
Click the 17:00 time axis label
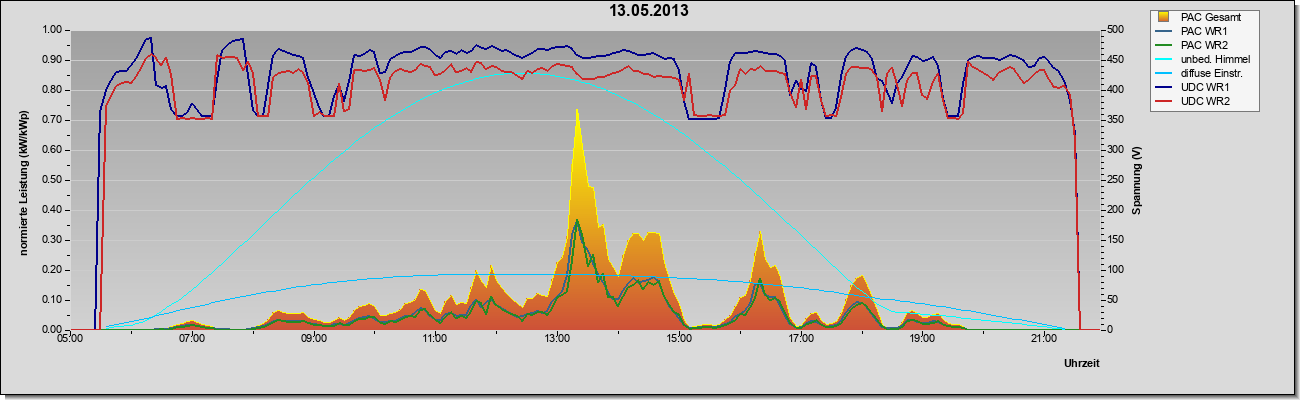(x=801, y=340)
